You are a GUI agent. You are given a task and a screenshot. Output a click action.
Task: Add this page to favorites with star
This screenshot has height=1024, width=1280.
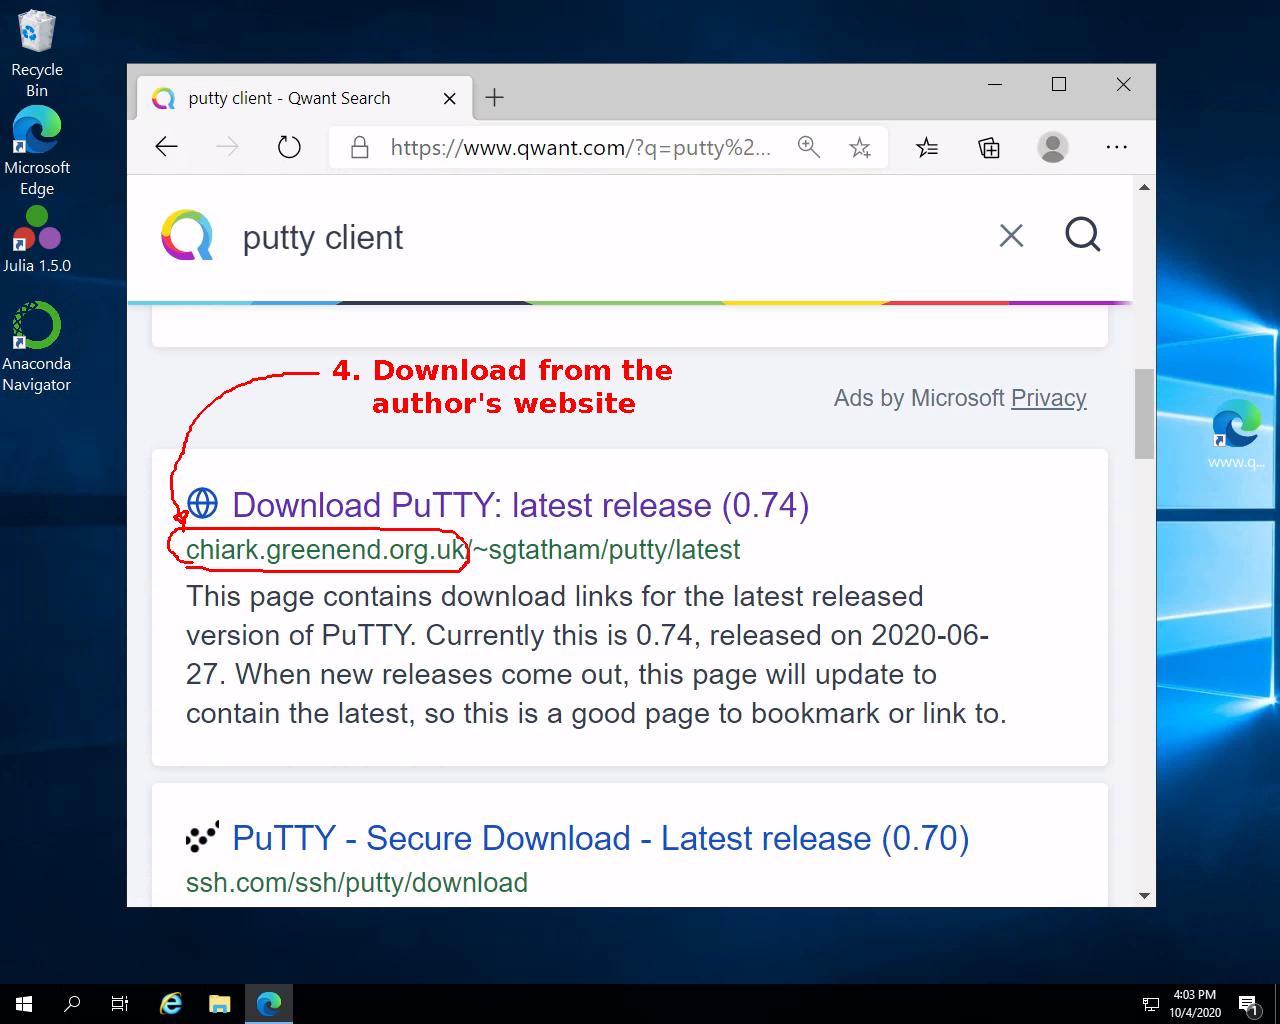(860, 148)
